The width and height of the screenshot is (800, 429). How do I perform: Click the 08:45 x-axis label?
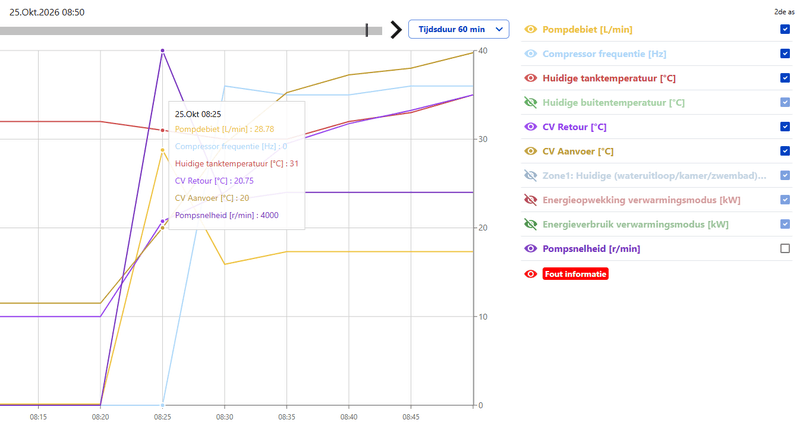[411, 417]
